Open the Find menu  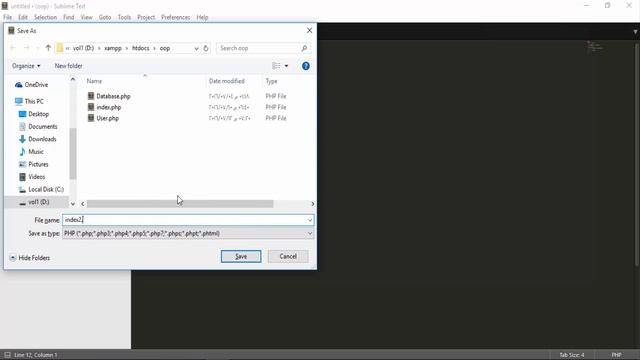pos(69,17)
